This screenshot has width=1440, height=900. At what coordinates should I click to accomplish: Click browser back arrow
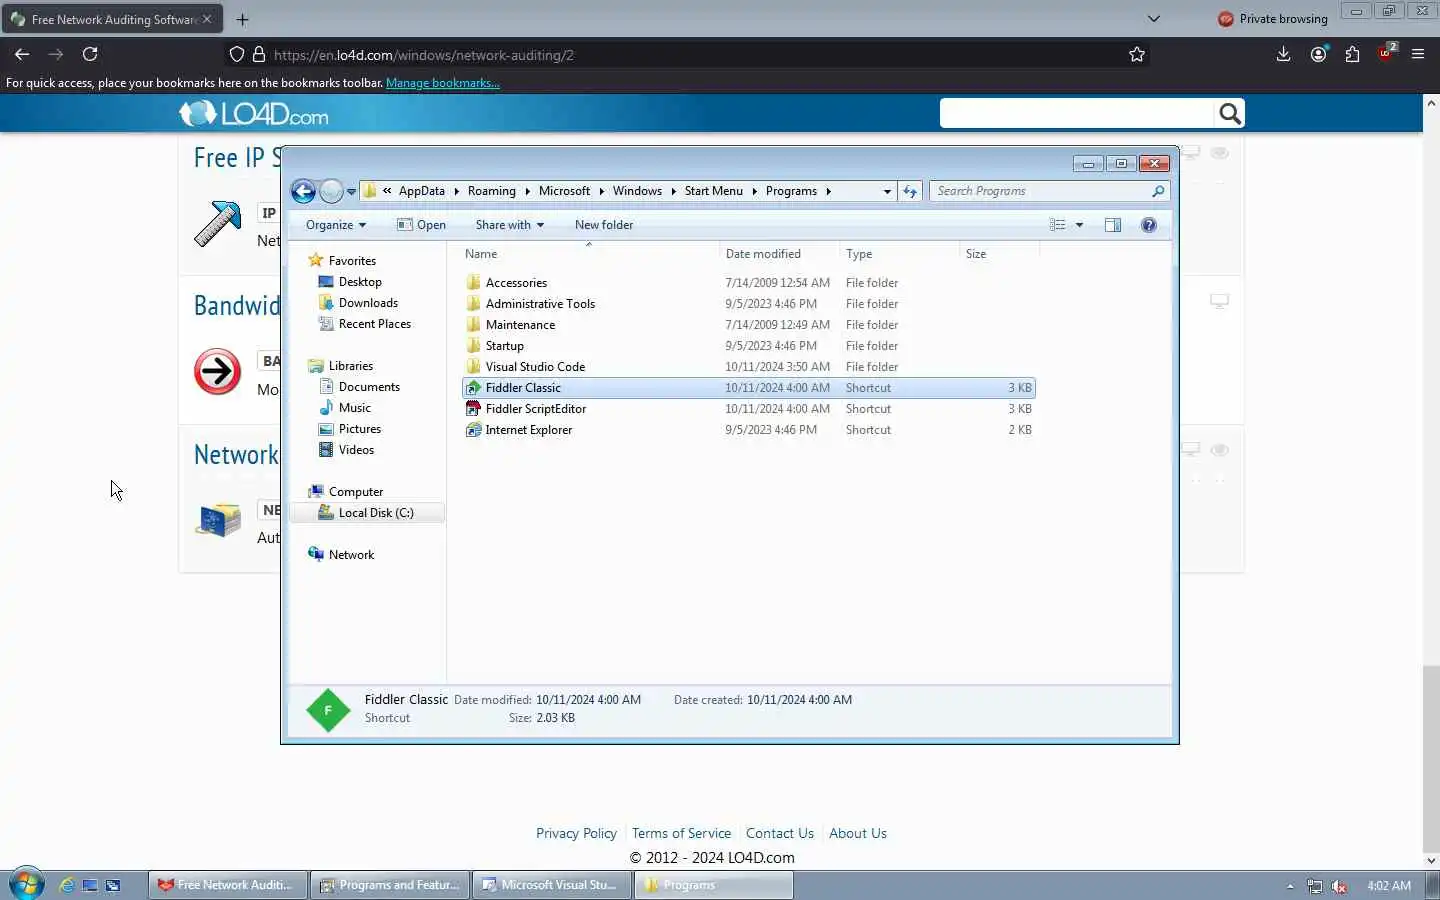pyautogui.click(x=22, y=54)
